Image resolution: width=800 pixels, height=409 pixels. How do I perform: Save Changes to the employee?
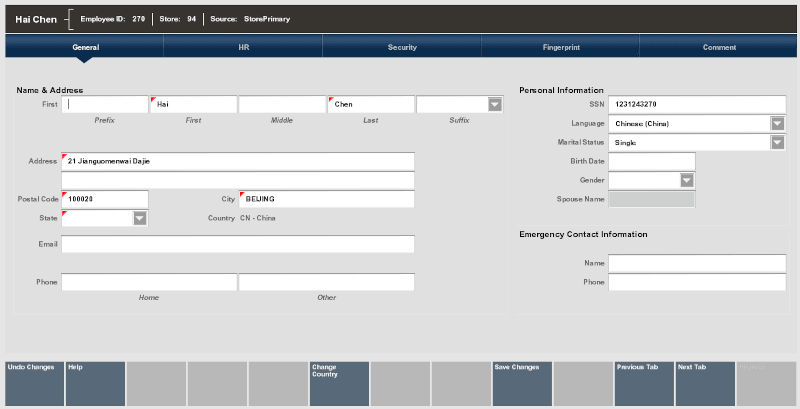(x=522, y=384)
